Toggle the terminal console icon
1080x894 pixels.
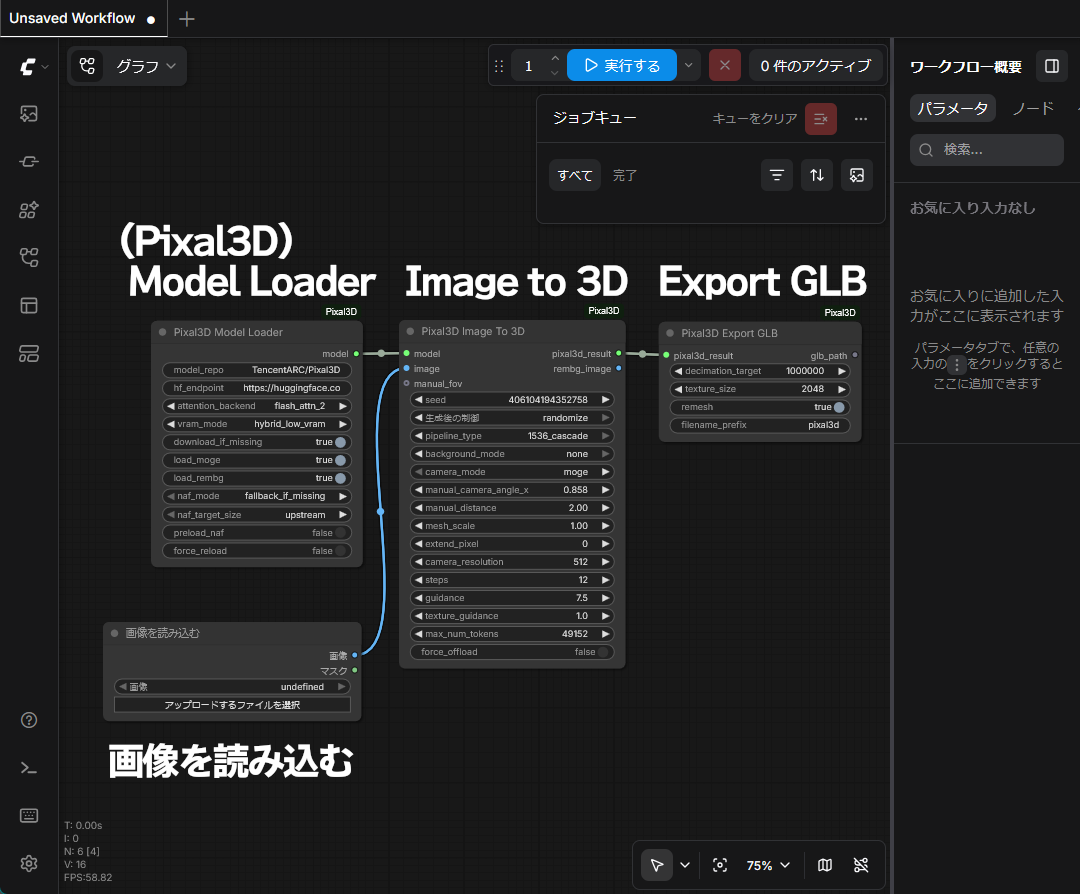click(x=29, y=768)
